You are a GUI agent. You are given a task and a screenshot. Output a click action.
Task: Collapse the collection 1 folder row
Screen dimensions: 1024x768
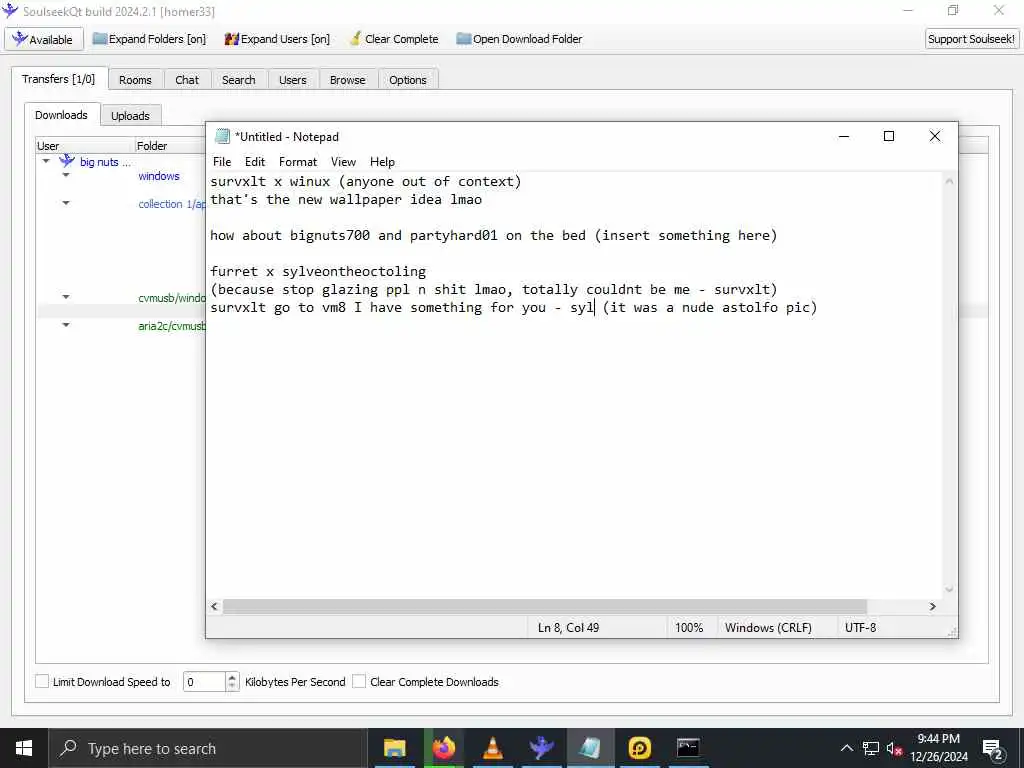click(x=66, y=203)
